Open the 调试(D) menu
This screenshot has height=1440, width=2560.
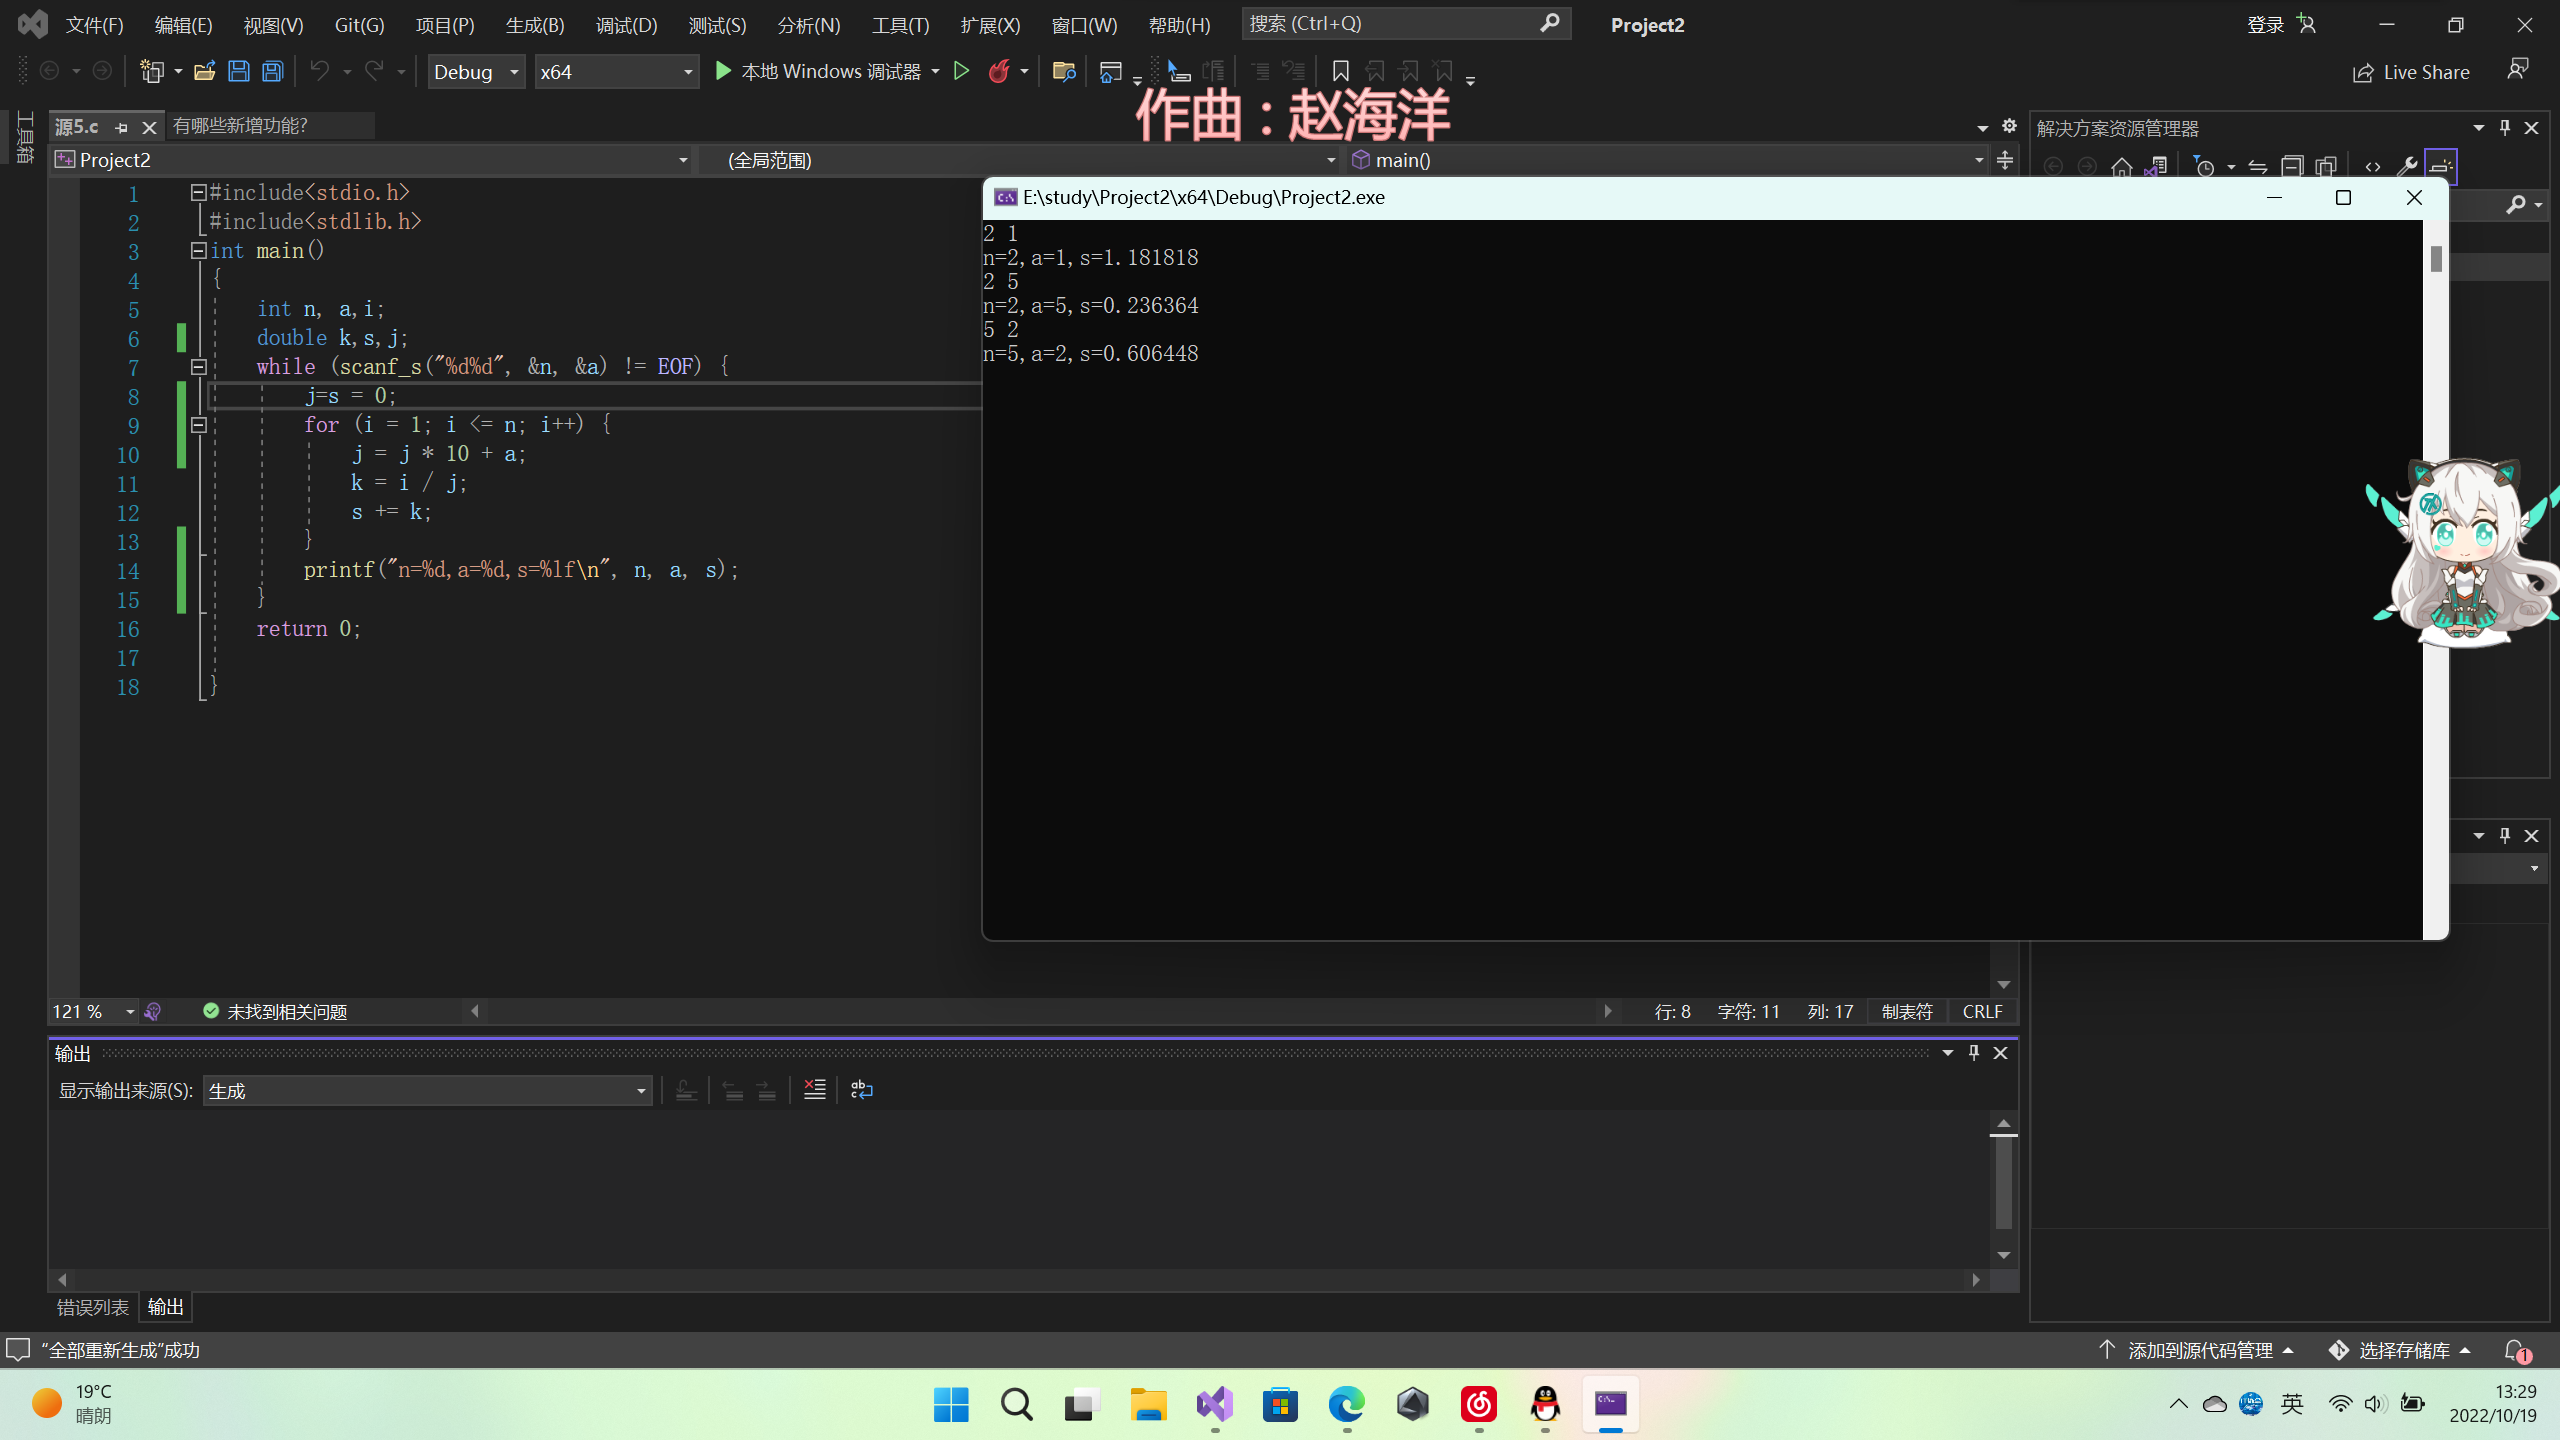pyautogui.click(x=626, y=25)
